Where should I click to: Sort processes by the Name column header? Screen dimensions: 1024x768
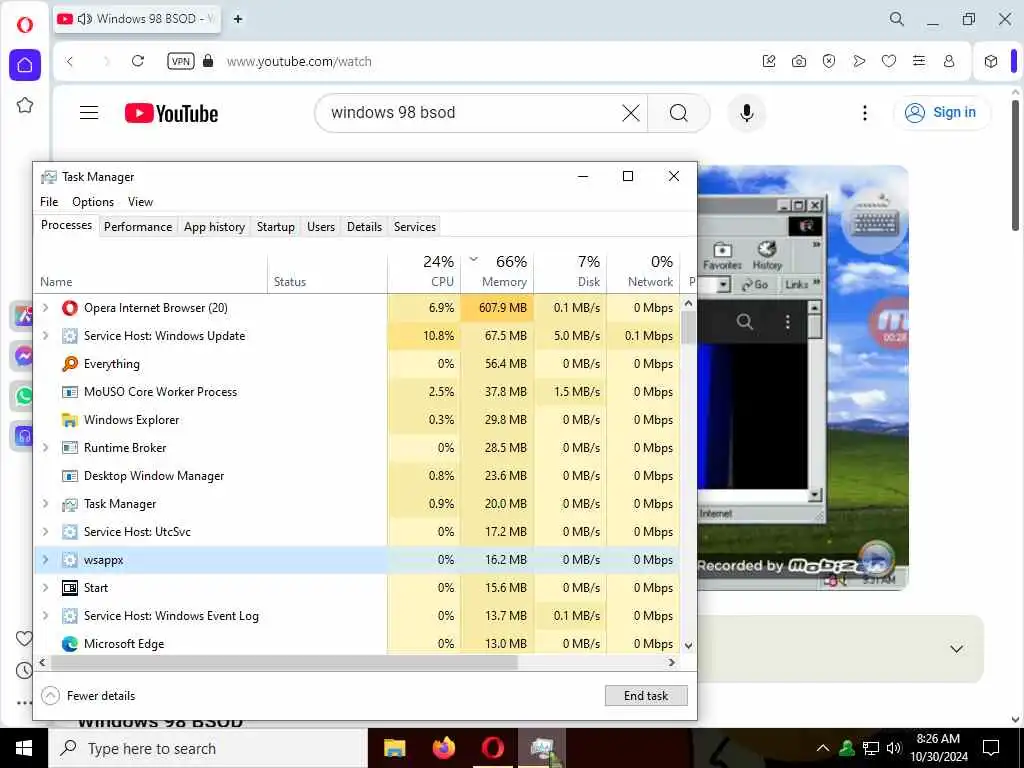point(151,272)
